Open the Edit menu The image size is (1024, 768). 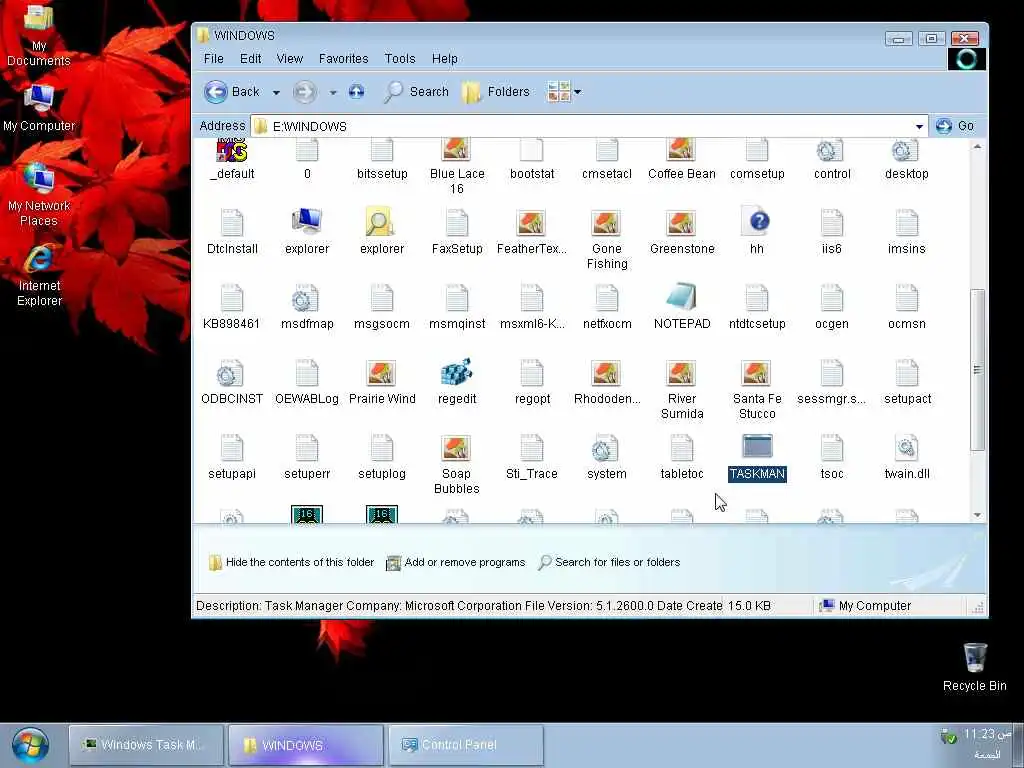point(250,59)
